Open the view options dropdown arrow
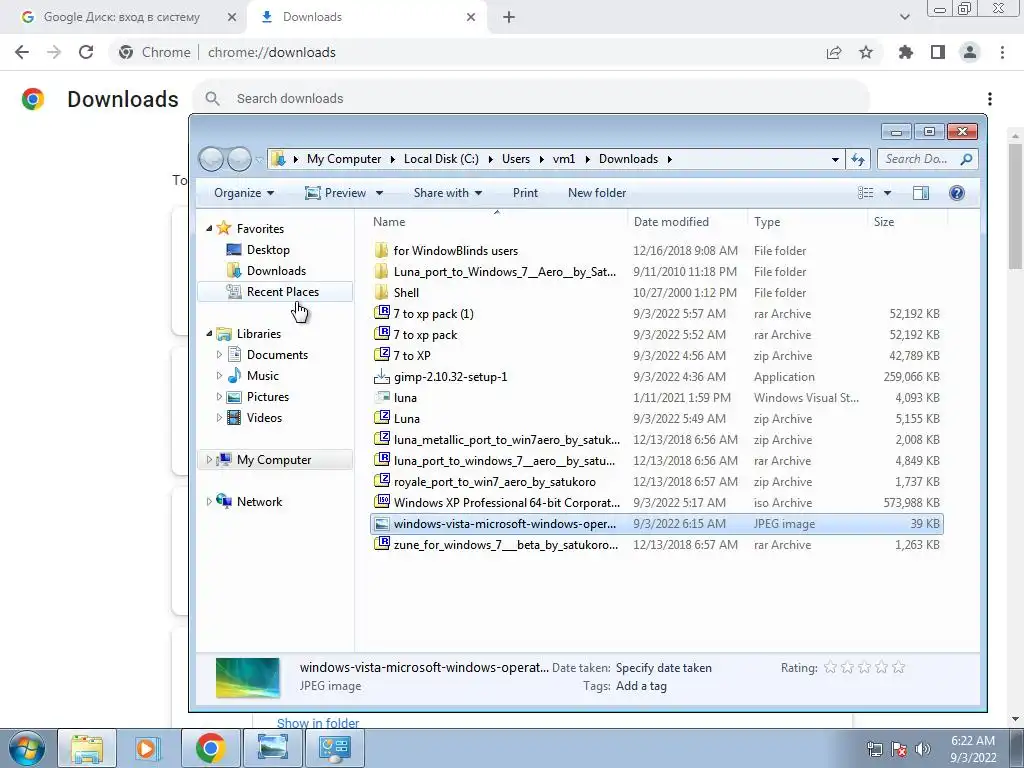This screenshot has width=1024, height=768. [x=887, y=193]
